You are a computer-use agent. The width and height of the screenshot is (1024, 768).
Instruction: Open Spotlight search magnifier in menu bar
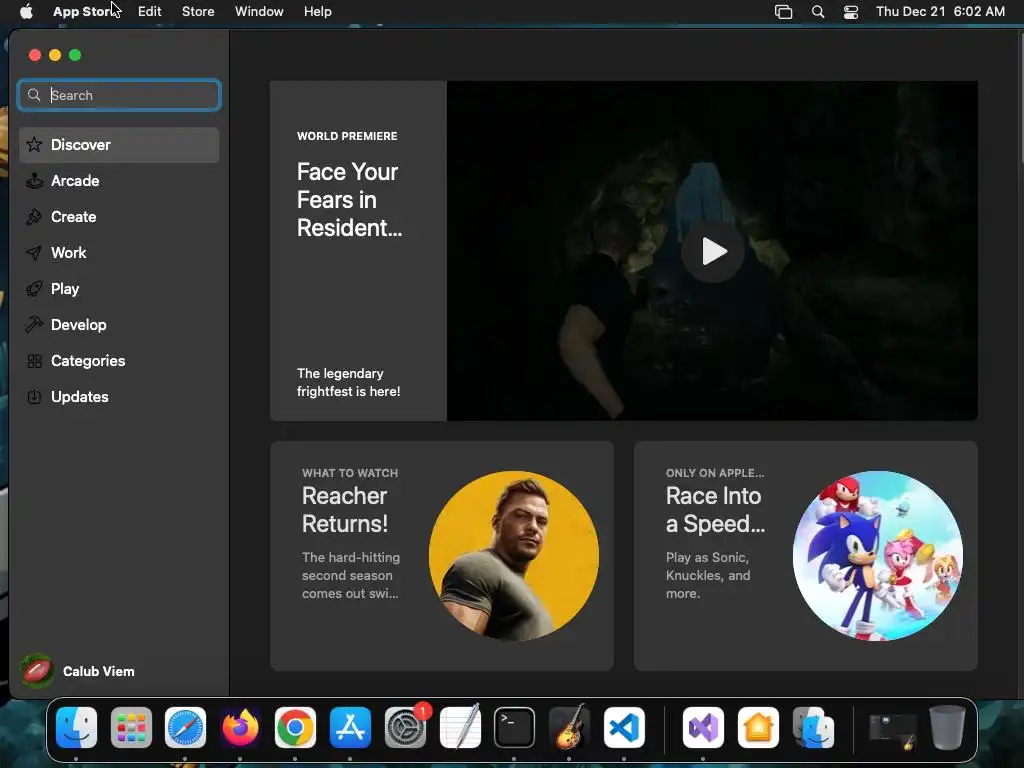pyautogui.click(x=818, y=12)
